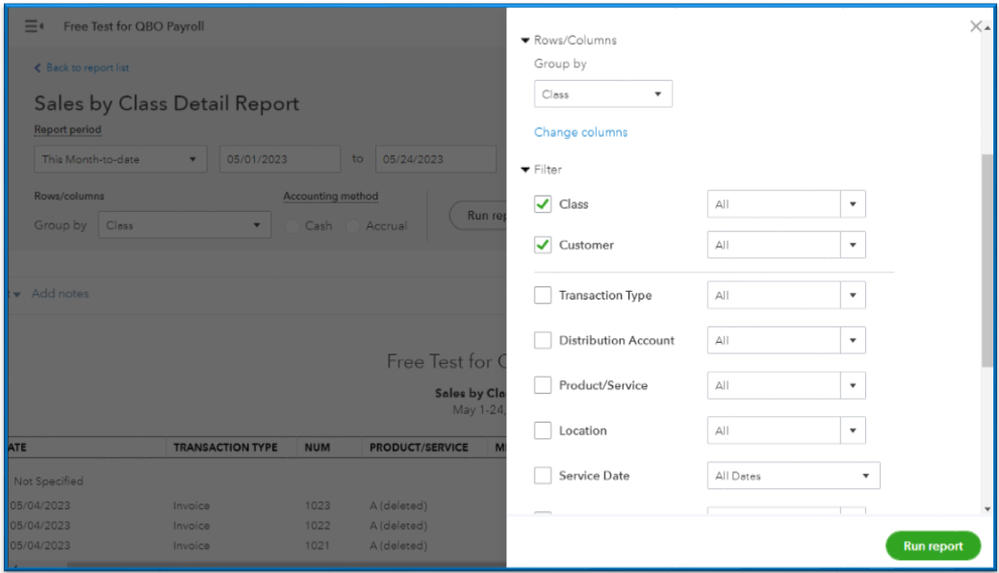The height and width of the screenshot is (573, 999).
Task: Check the Product/Service filter checkbox
Action: point(542,385)
